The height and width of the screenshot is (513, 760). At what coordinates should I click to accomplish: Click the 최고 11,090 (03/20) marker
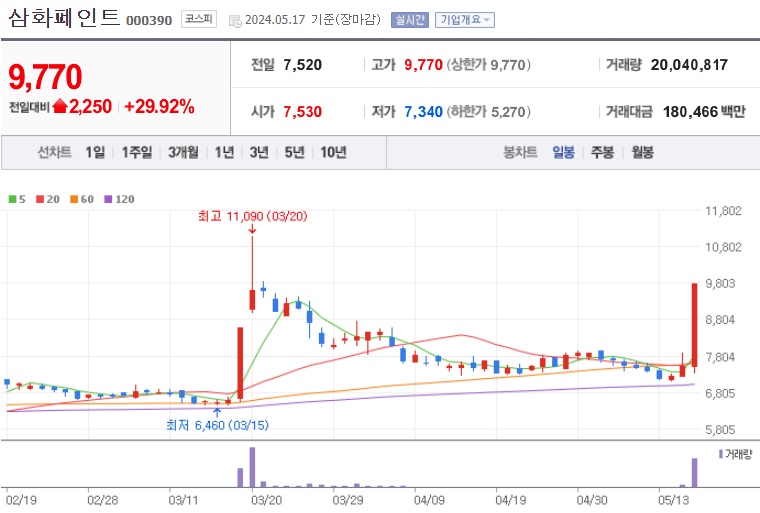pos(253,216)
